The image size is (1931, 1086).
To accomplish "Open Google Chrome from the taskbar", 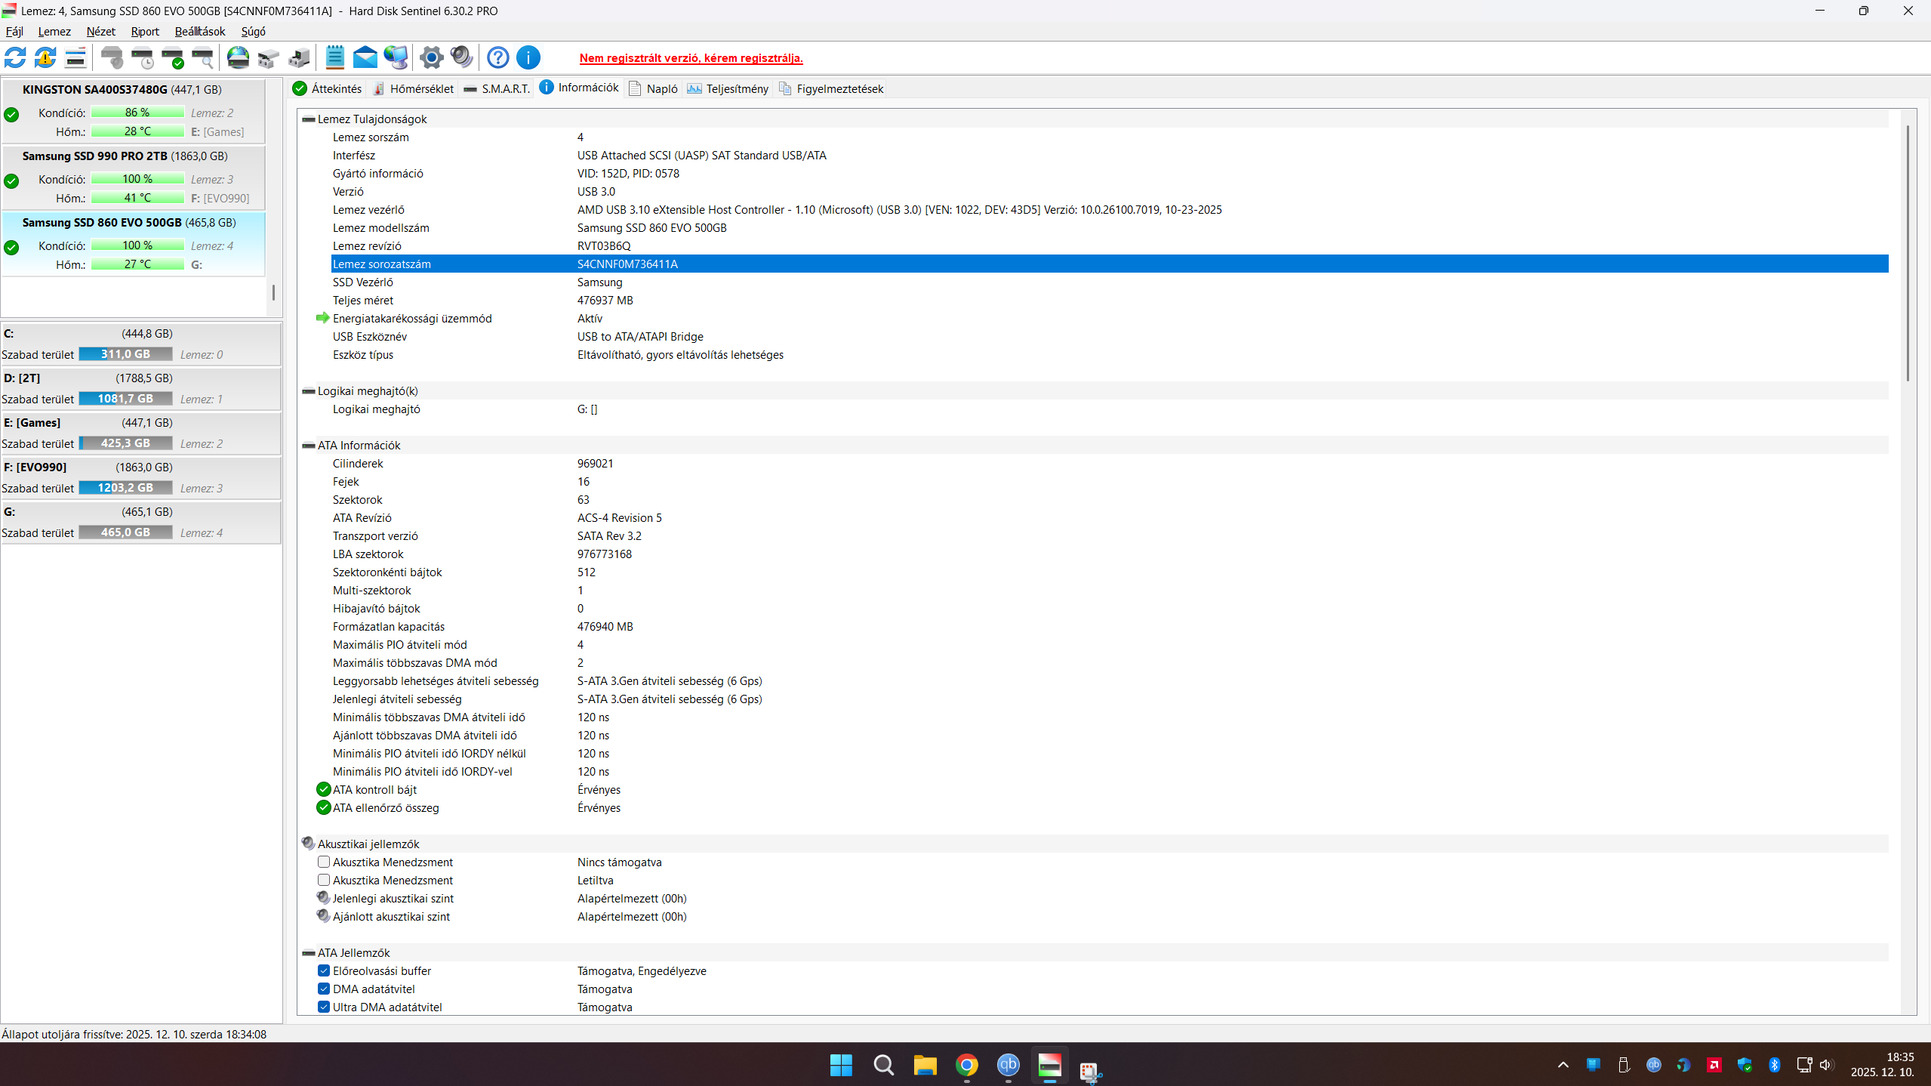I will [966, 1065].
